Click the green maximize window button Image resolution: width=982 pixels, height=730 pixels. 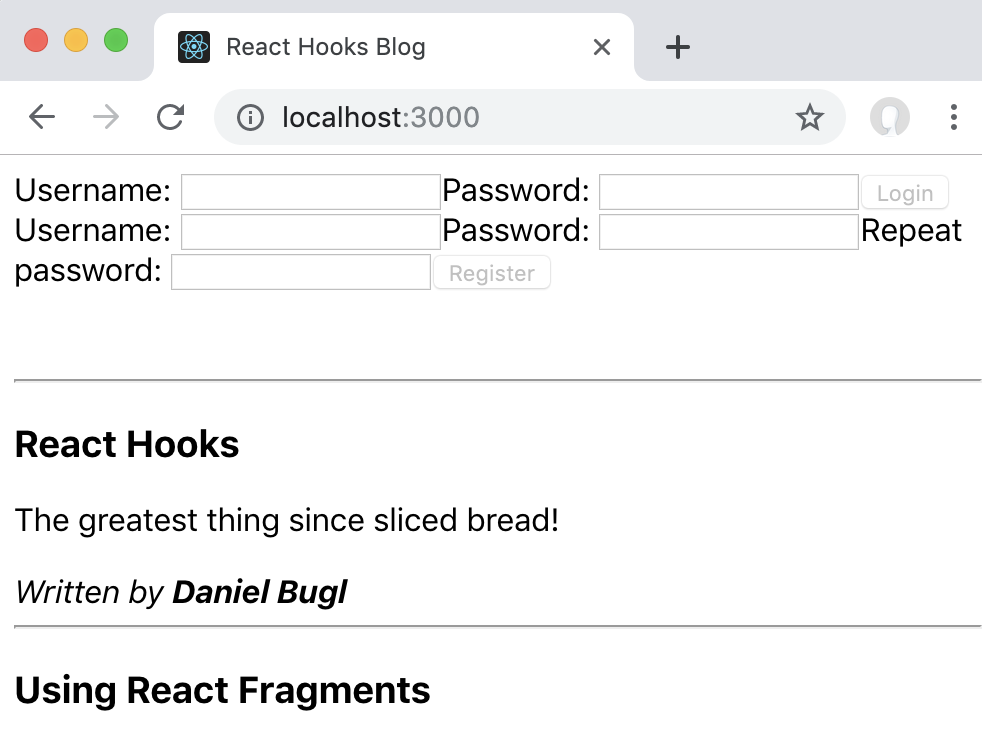[x=116, y=41]
